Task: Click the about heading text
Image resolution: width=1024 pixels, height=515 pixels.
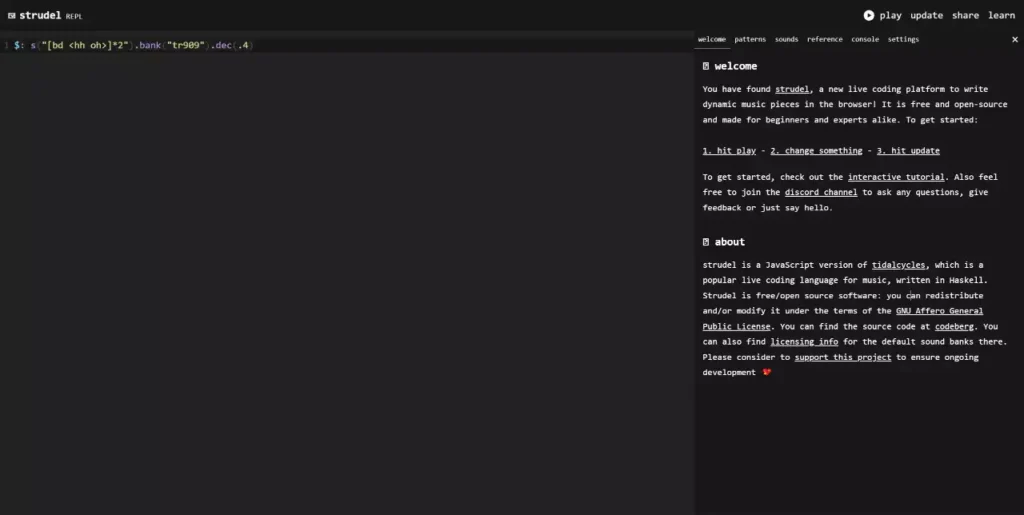Action: [729, 242]
